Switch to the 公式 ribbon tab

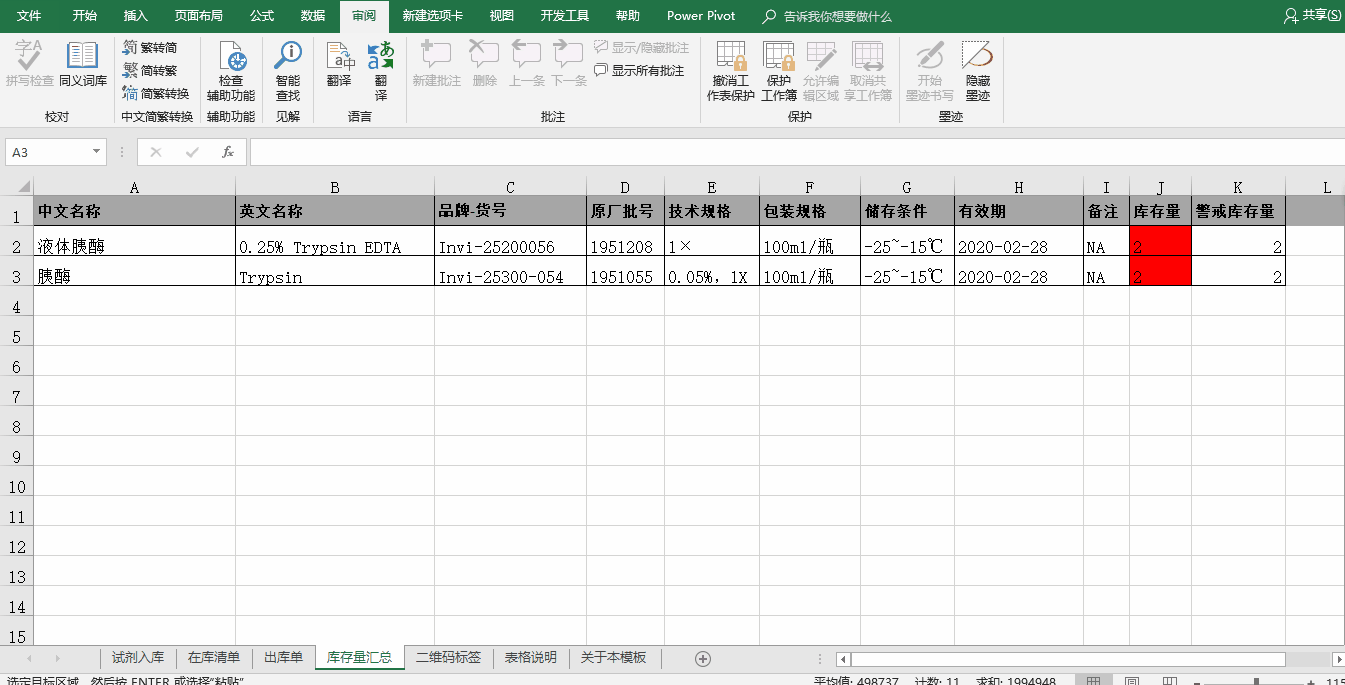coord(262,16)
